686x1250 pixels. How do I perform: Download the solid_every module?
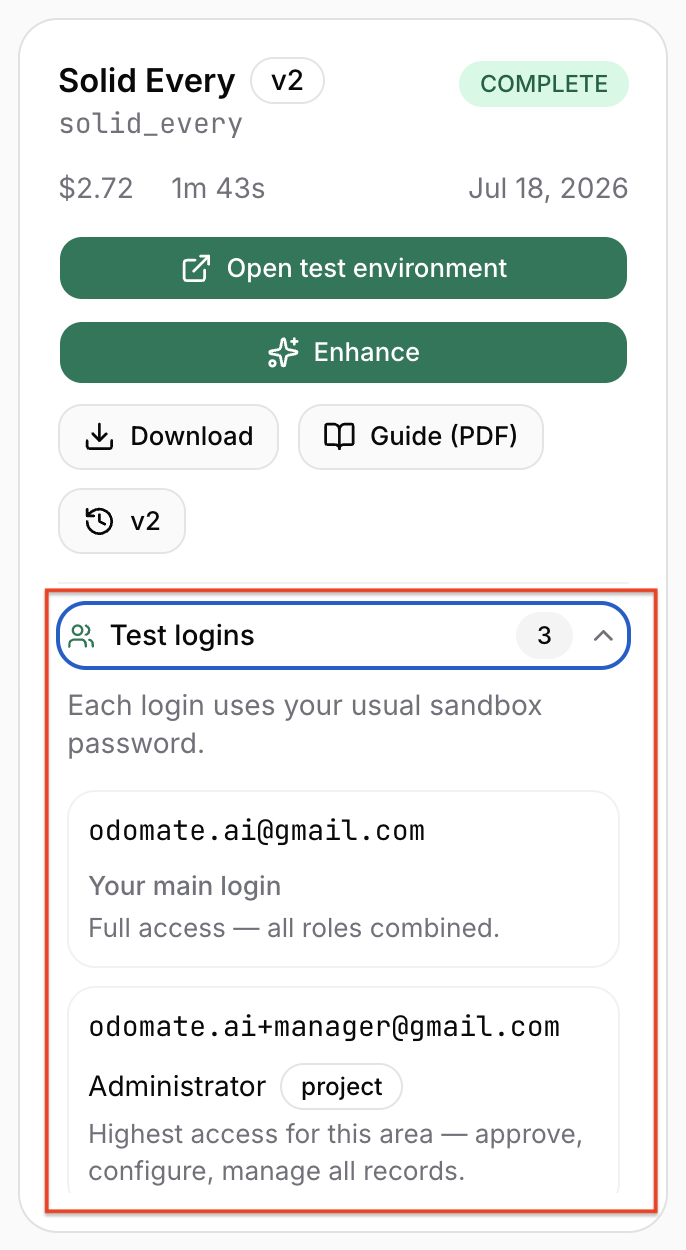coord(168,437)
